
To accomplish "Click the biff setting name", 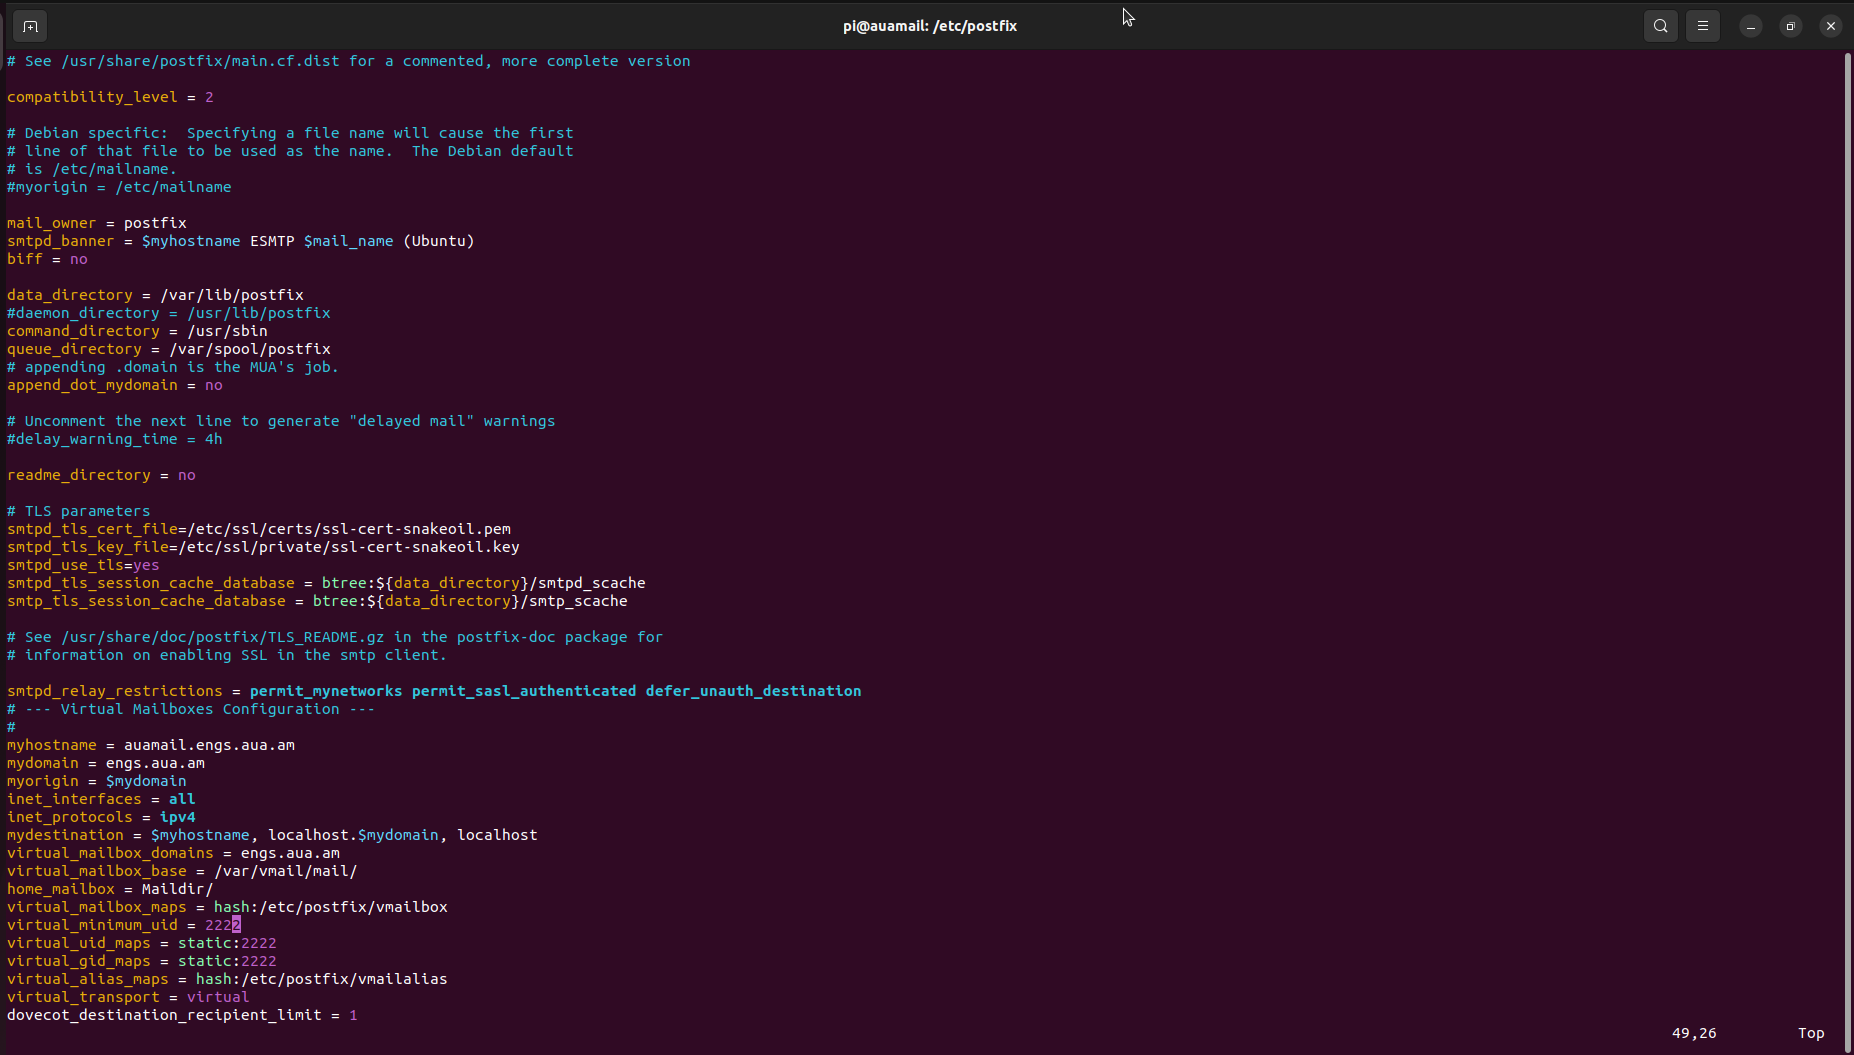I will pyautogui.click(x=25, y=259).
